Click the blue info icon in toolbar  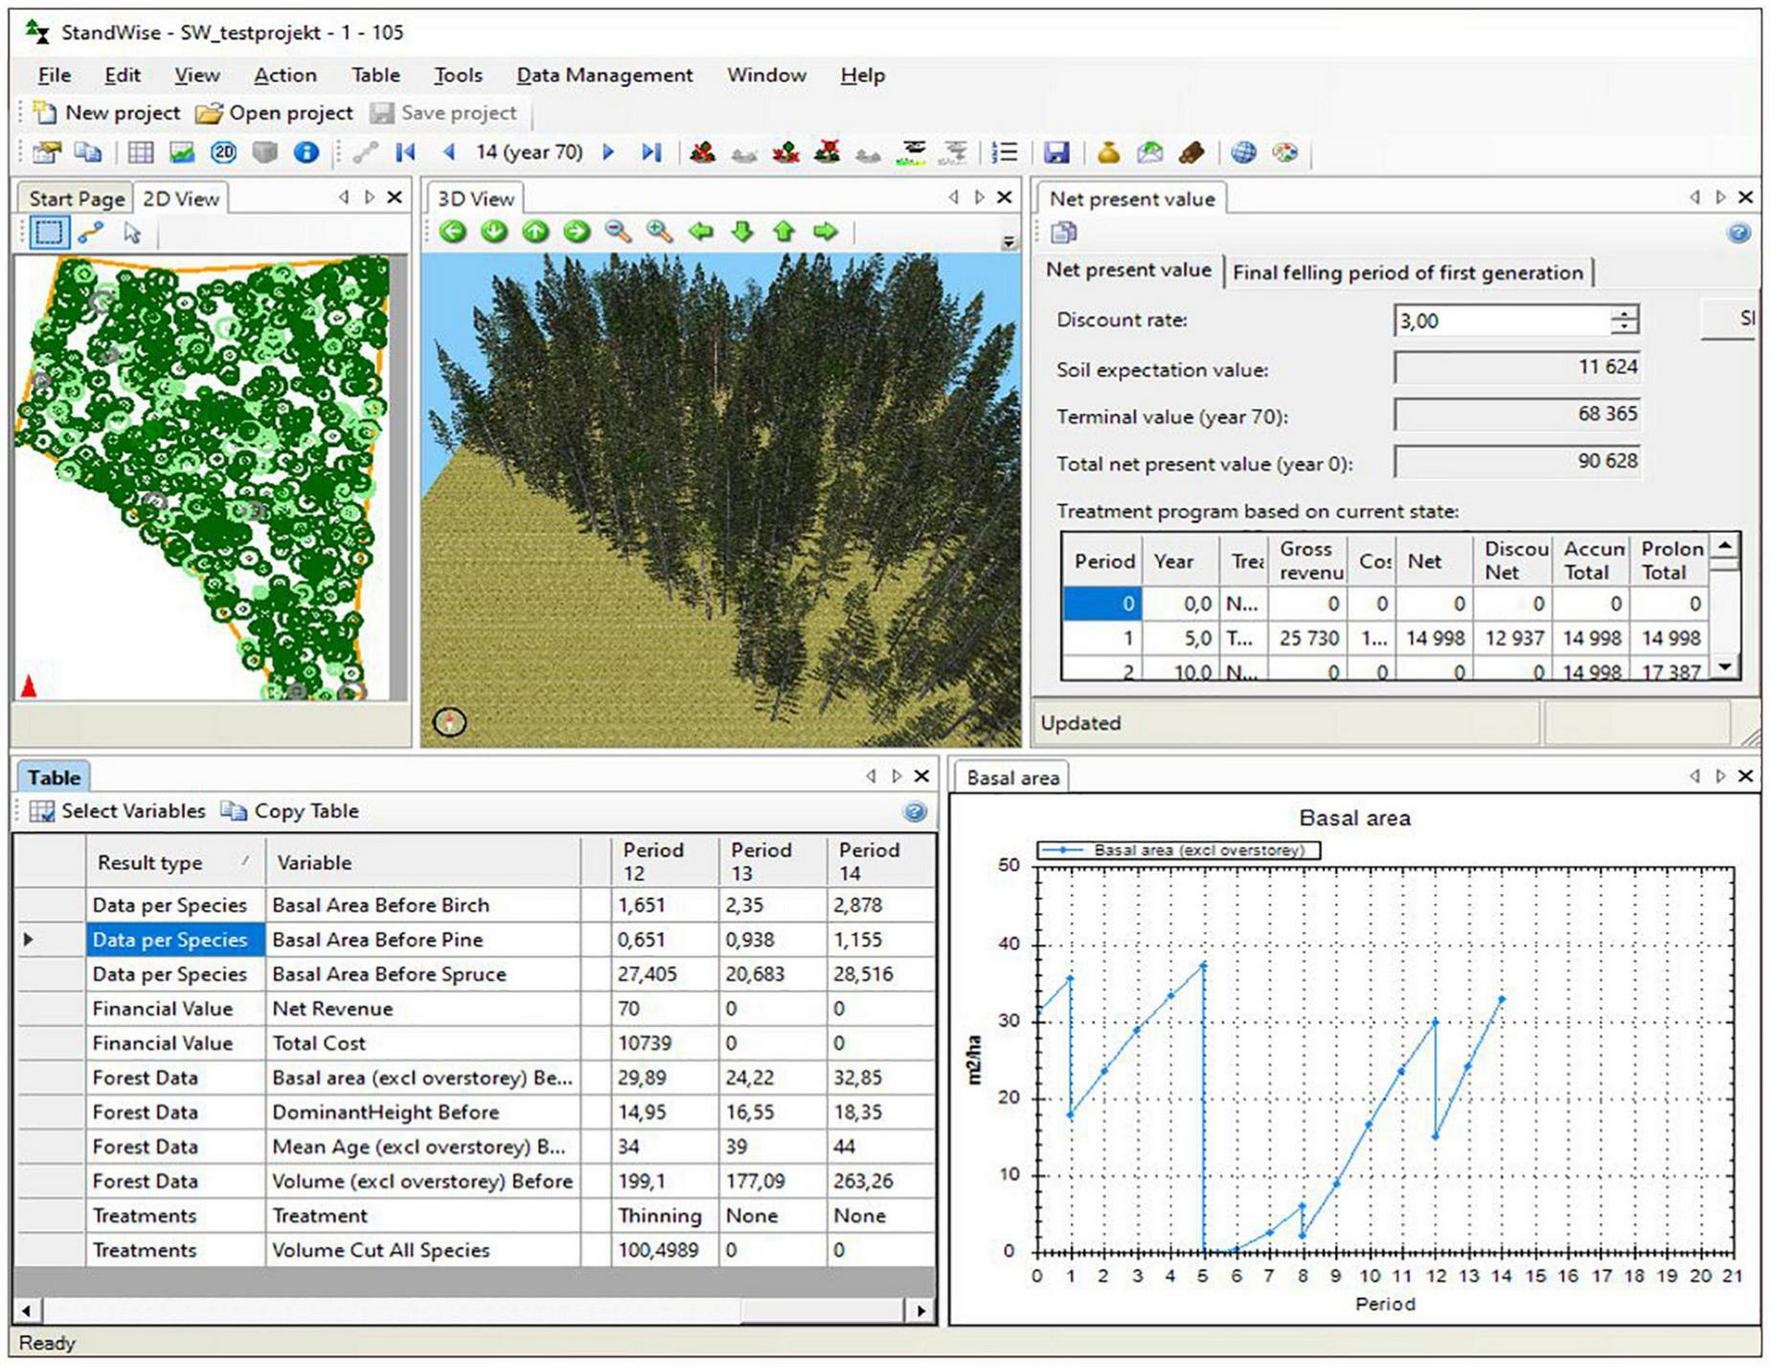pyautogui.click(x=306, y=153)
